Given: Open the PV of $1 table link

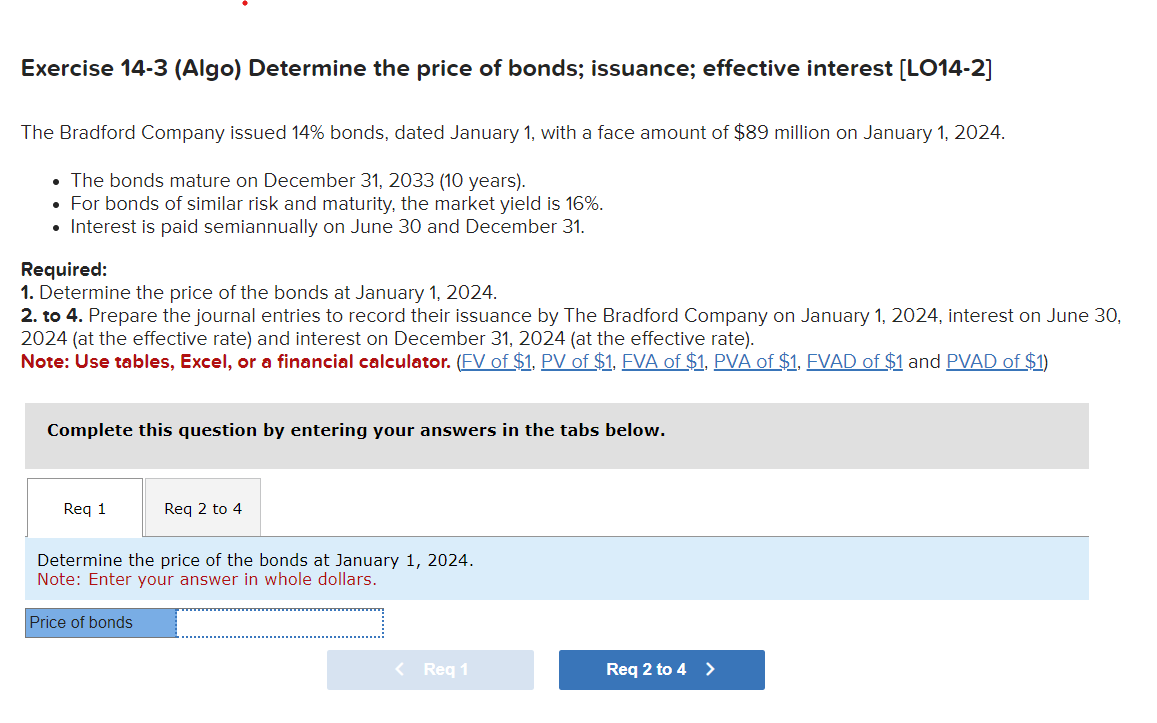Looking at the screenshot, I should tap(576, 361).
